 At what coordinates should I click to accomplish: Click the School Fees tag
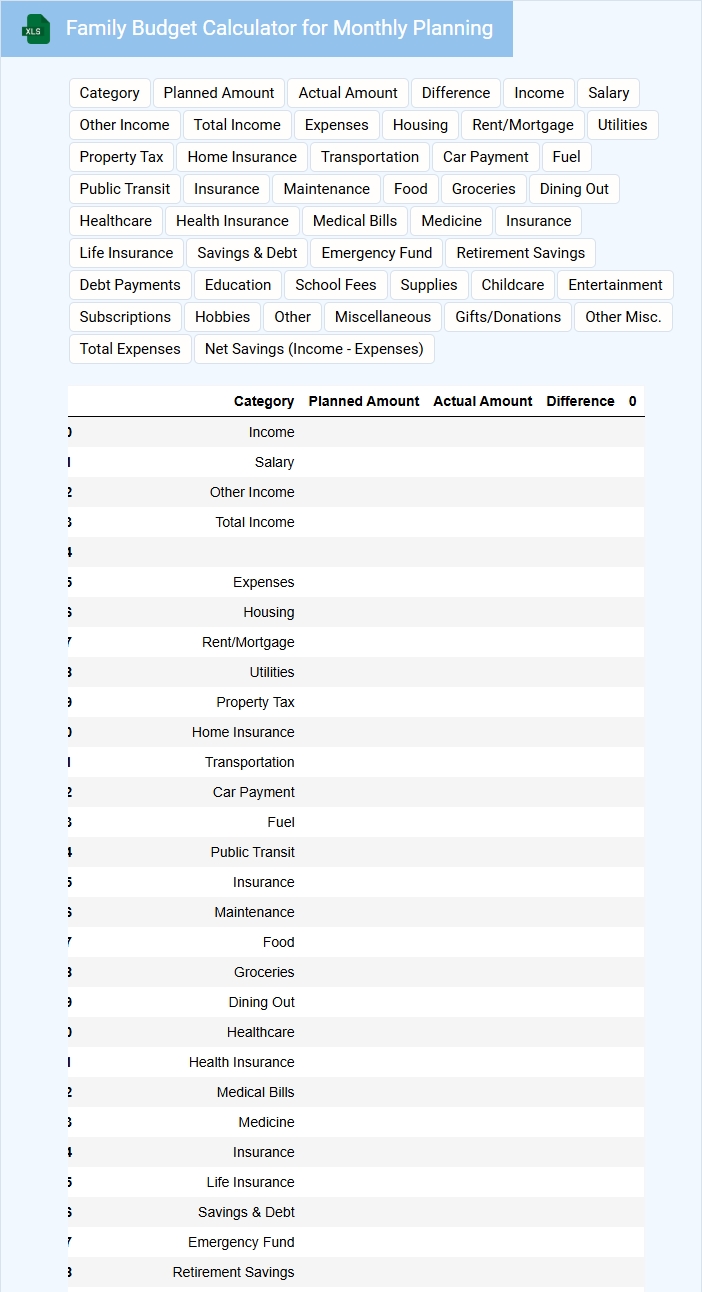(336, 285)
